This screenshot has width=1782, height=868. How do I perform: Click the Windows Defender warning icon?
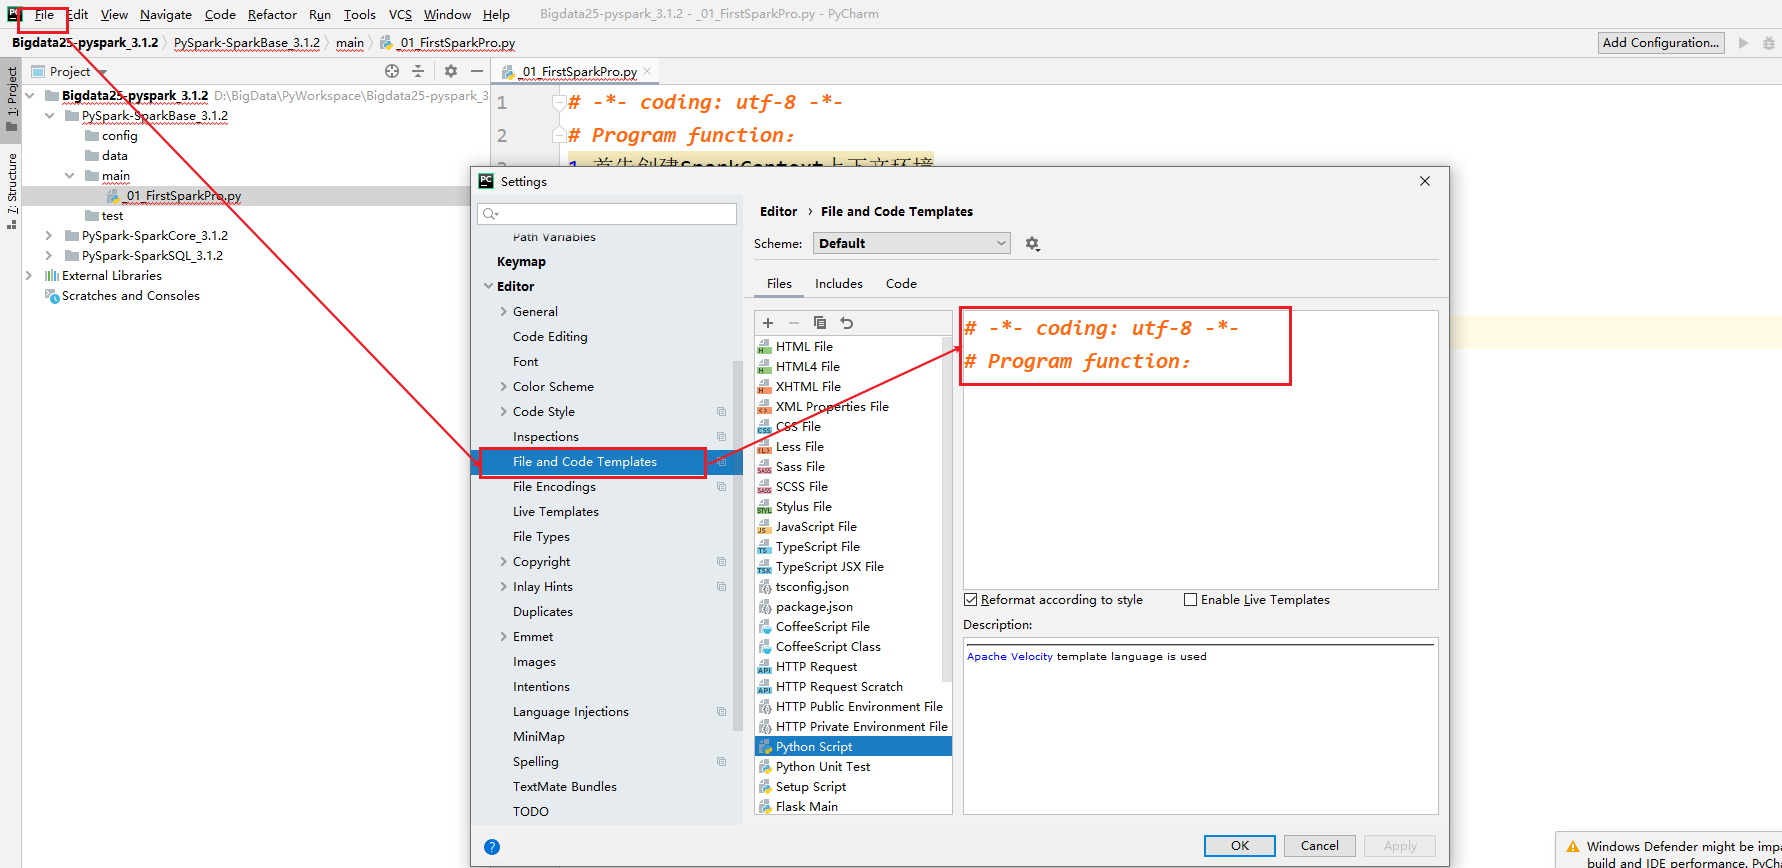[1573, 847]
